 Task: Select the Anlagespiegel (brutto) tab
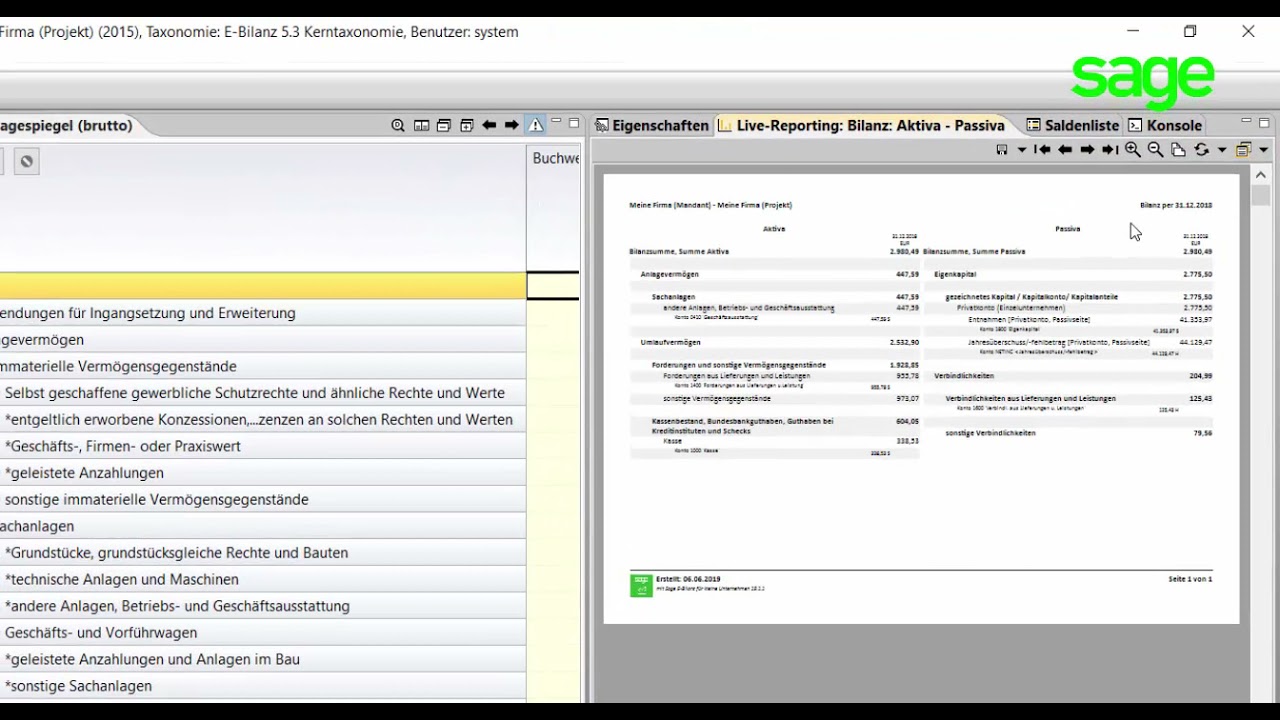(66, 125)
